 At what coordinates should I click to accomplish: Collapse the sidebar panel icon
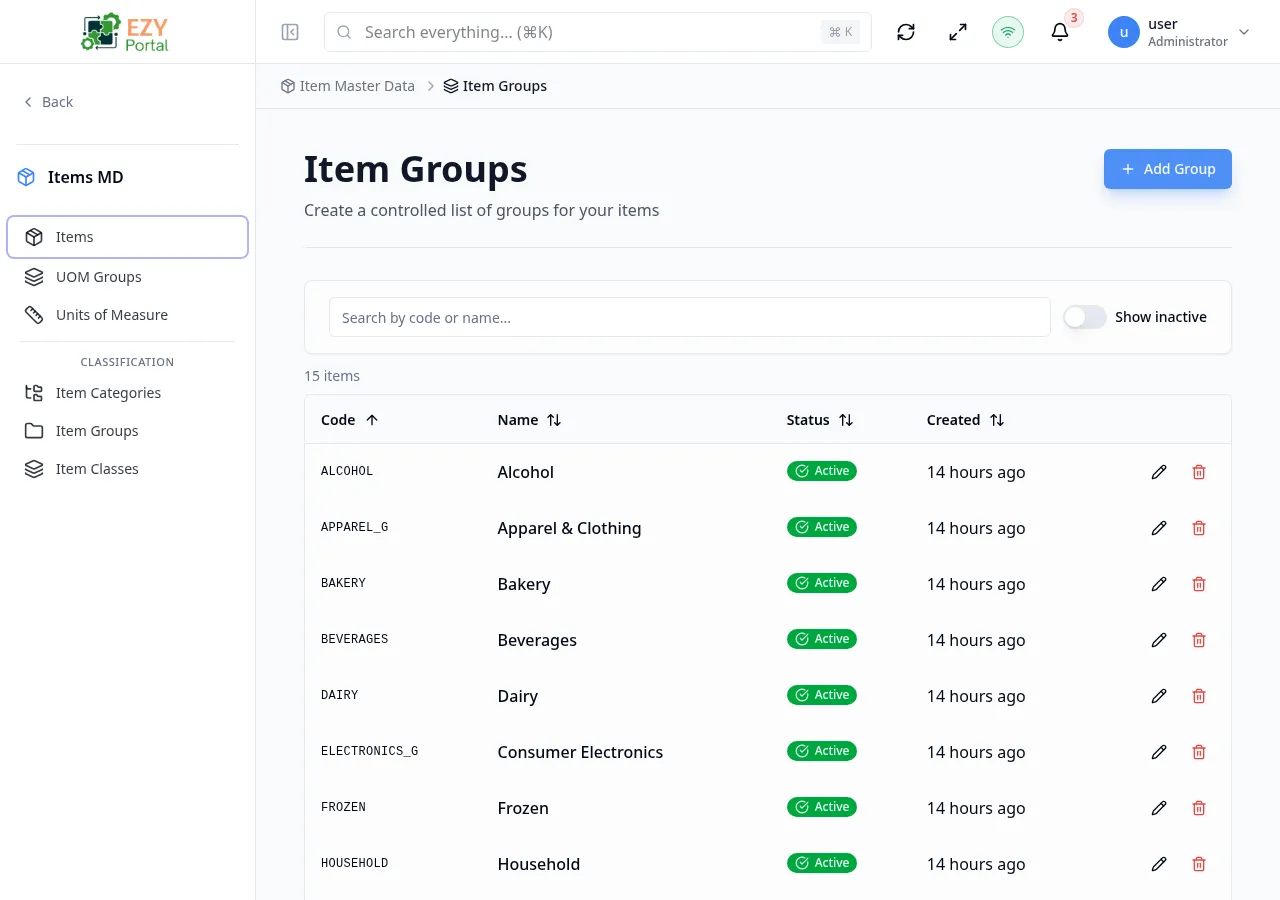pyautogui.click(x=290, y=32)
